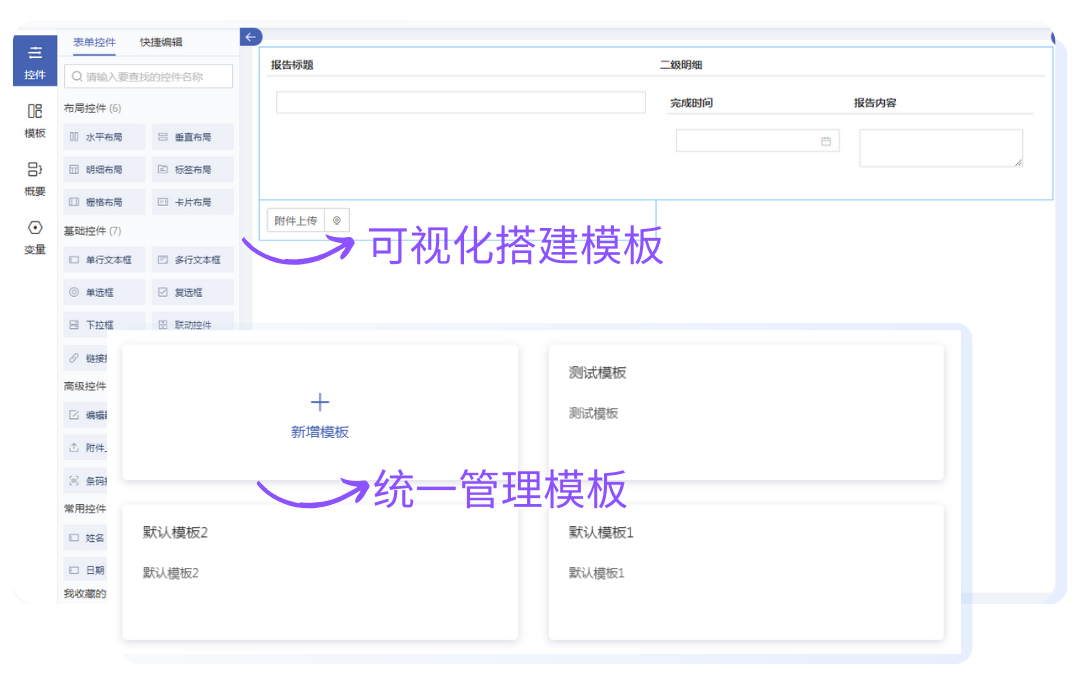Select the 单选框 control
The height and width of the screenshot is (700, 1080).
click(104, 292)
